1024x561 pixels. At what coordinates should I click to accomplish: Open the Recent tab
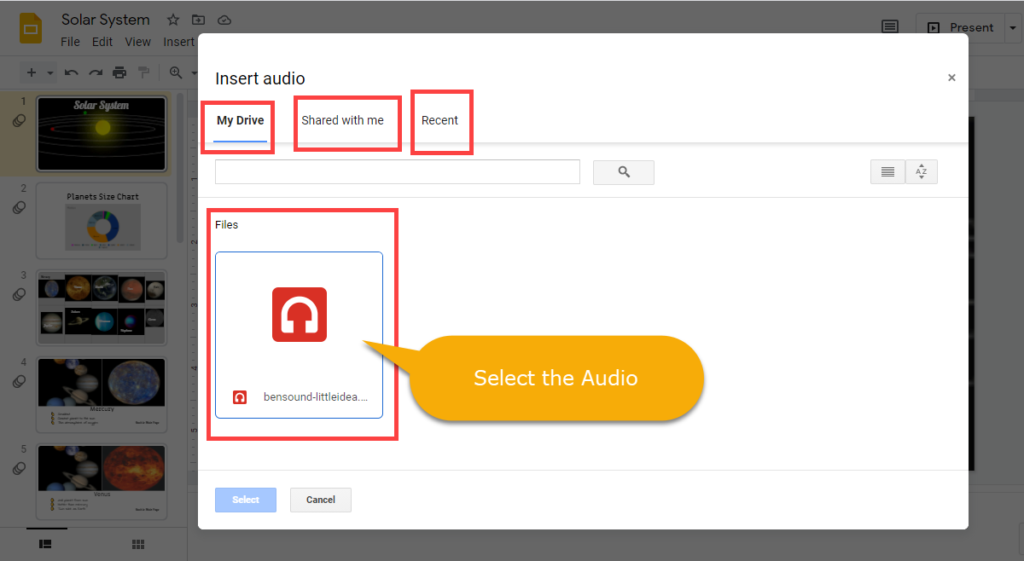click(440, 121)
